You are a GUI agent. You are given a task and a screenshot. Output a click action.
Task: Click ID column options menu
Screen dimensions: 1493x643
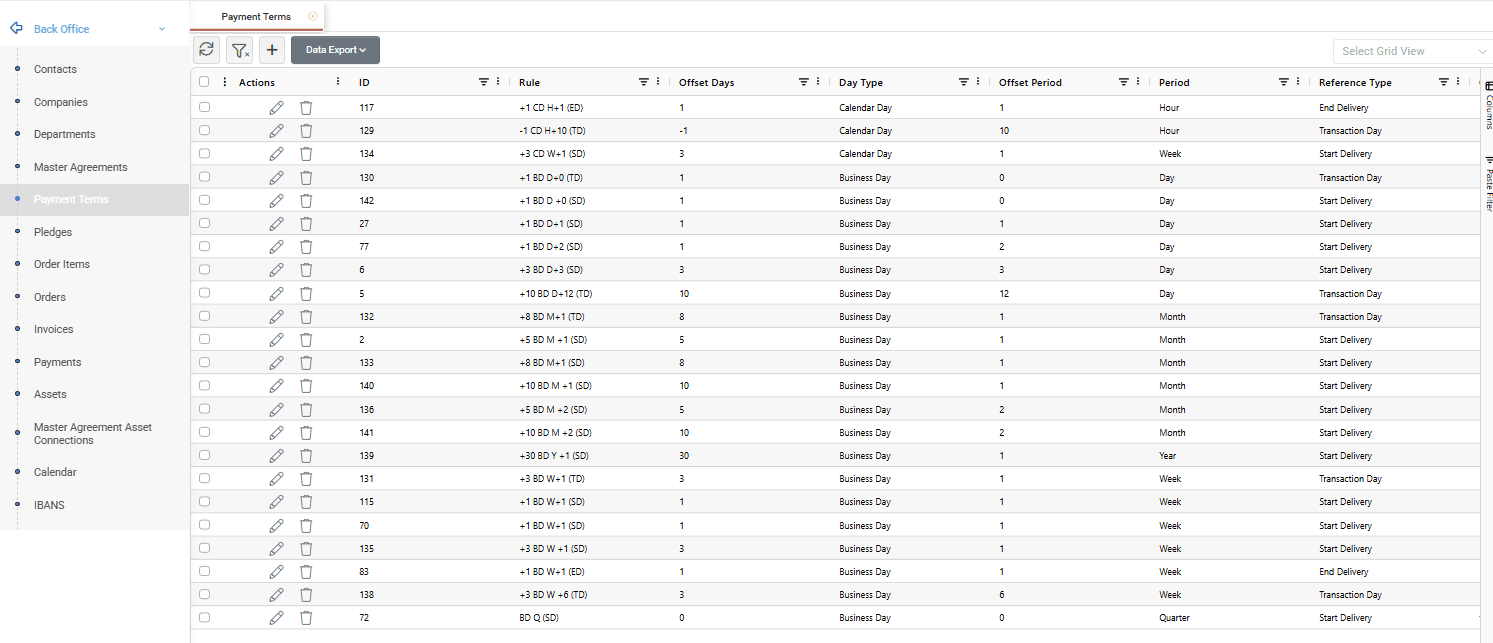[498, 82]
